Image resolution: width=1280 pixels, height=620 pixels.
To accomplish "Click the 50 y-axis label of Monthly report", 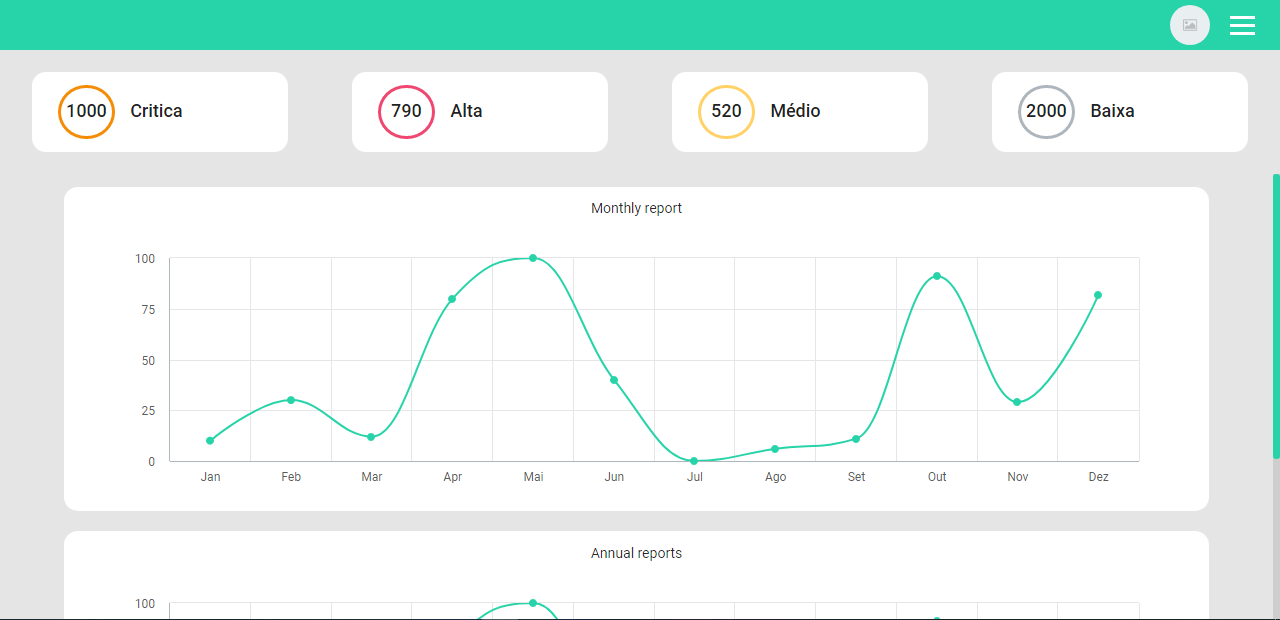I will click(148, 361).
